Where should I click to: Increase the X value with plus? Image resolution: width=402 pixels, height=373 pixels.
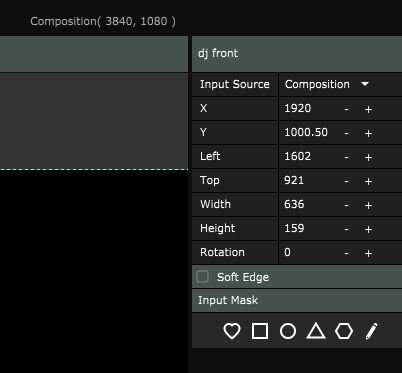click(x=368, y=109)
